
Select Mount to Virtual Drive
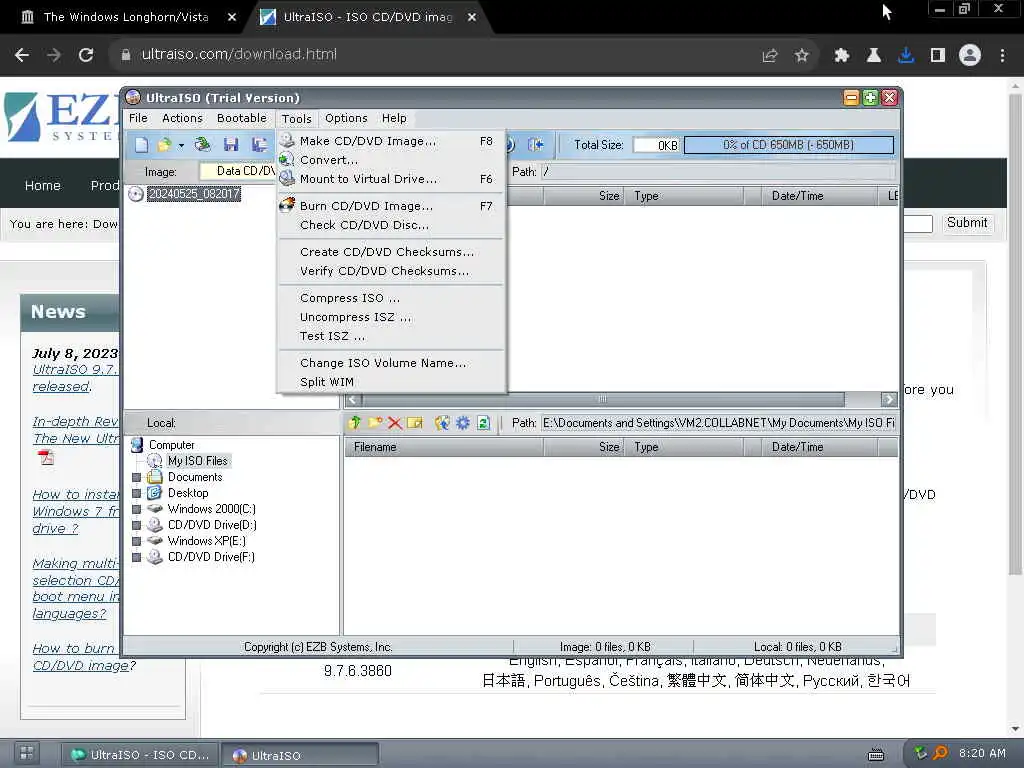[x=391, y=179]
